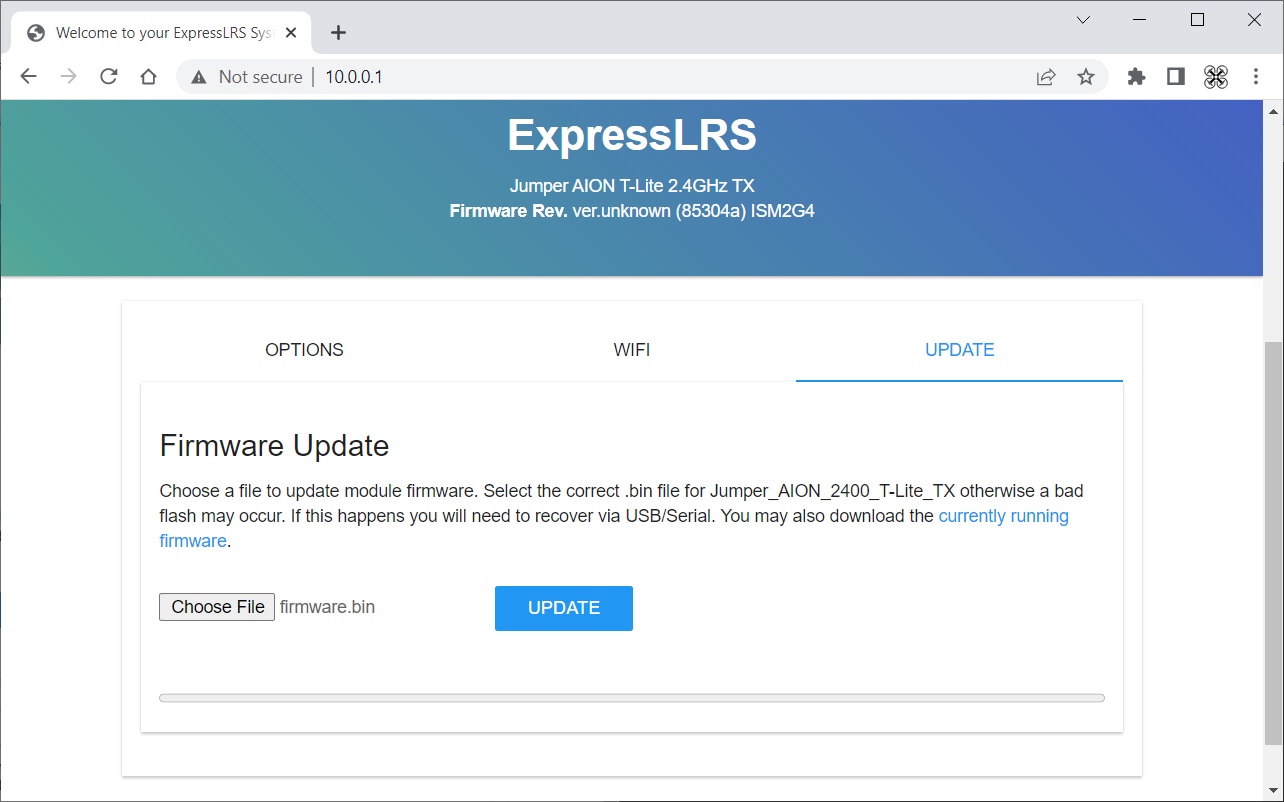The height and width of the screenshot is (802, 1284).
Task: Minimize the browser window
Action: pyautogui.click(x=1140, y=20)
